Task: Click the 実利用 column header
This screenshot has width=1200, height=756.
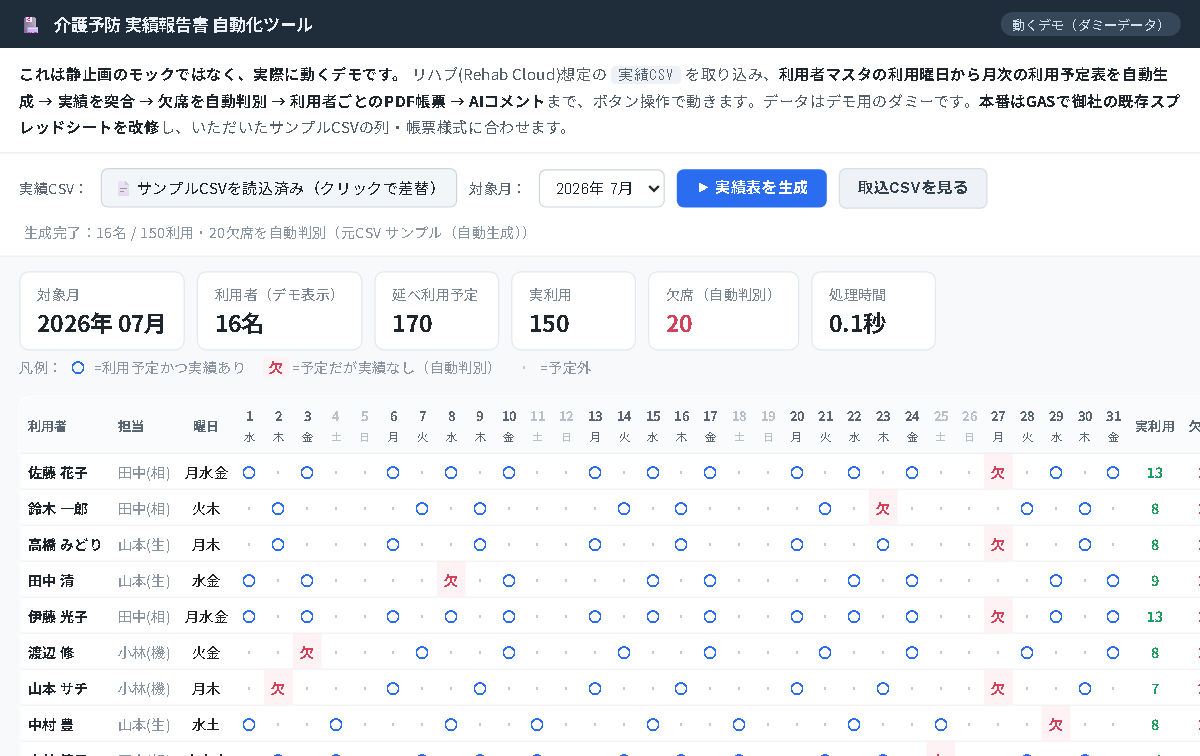Action: click(x=1155, y=426)
